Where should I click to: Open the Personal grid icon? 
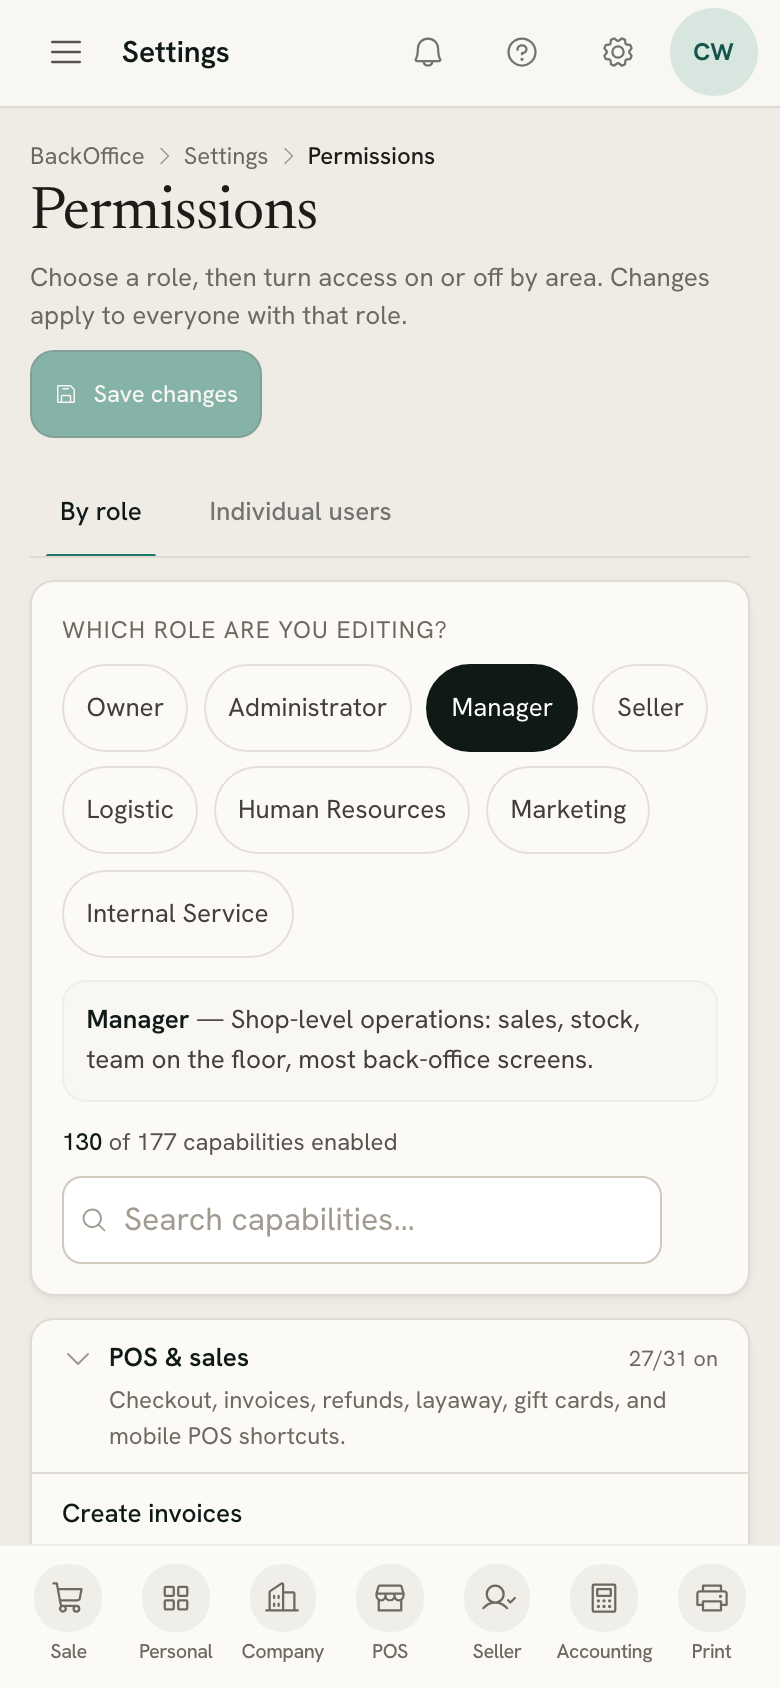click(x=176, y=1598)
